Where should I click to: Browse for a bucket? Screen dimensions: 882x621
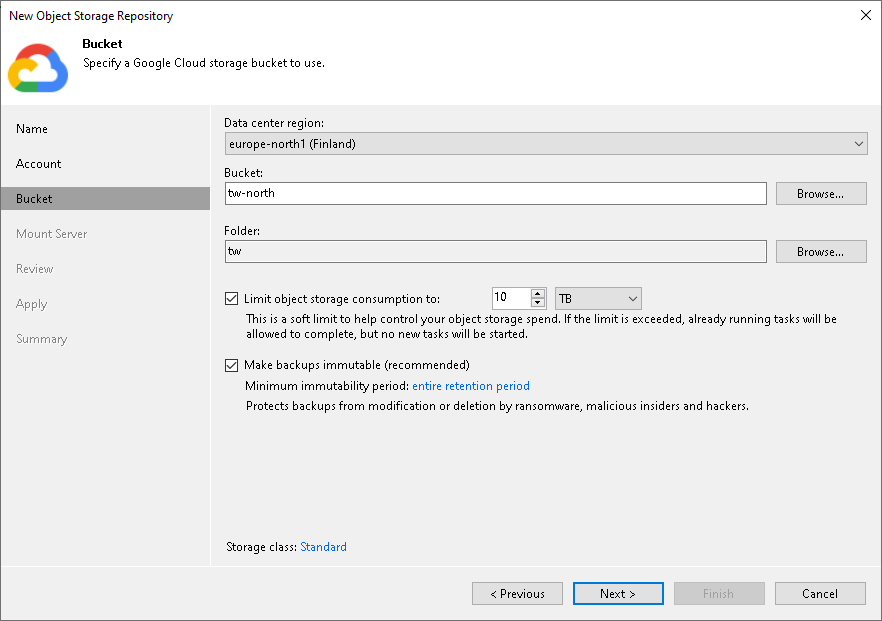(820, 194)
